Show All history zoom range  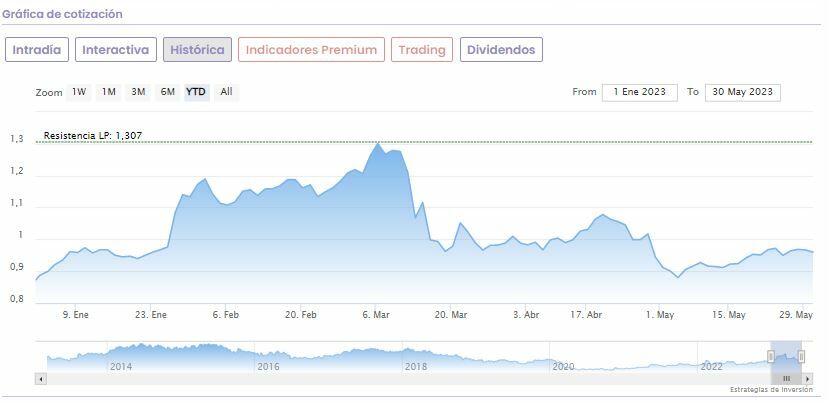[x=227, y=92]
